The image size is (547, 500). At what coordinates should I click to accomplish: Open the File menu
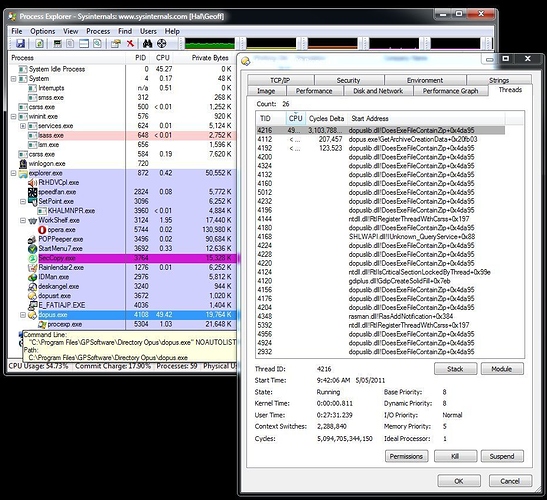[x=17, y=31]
